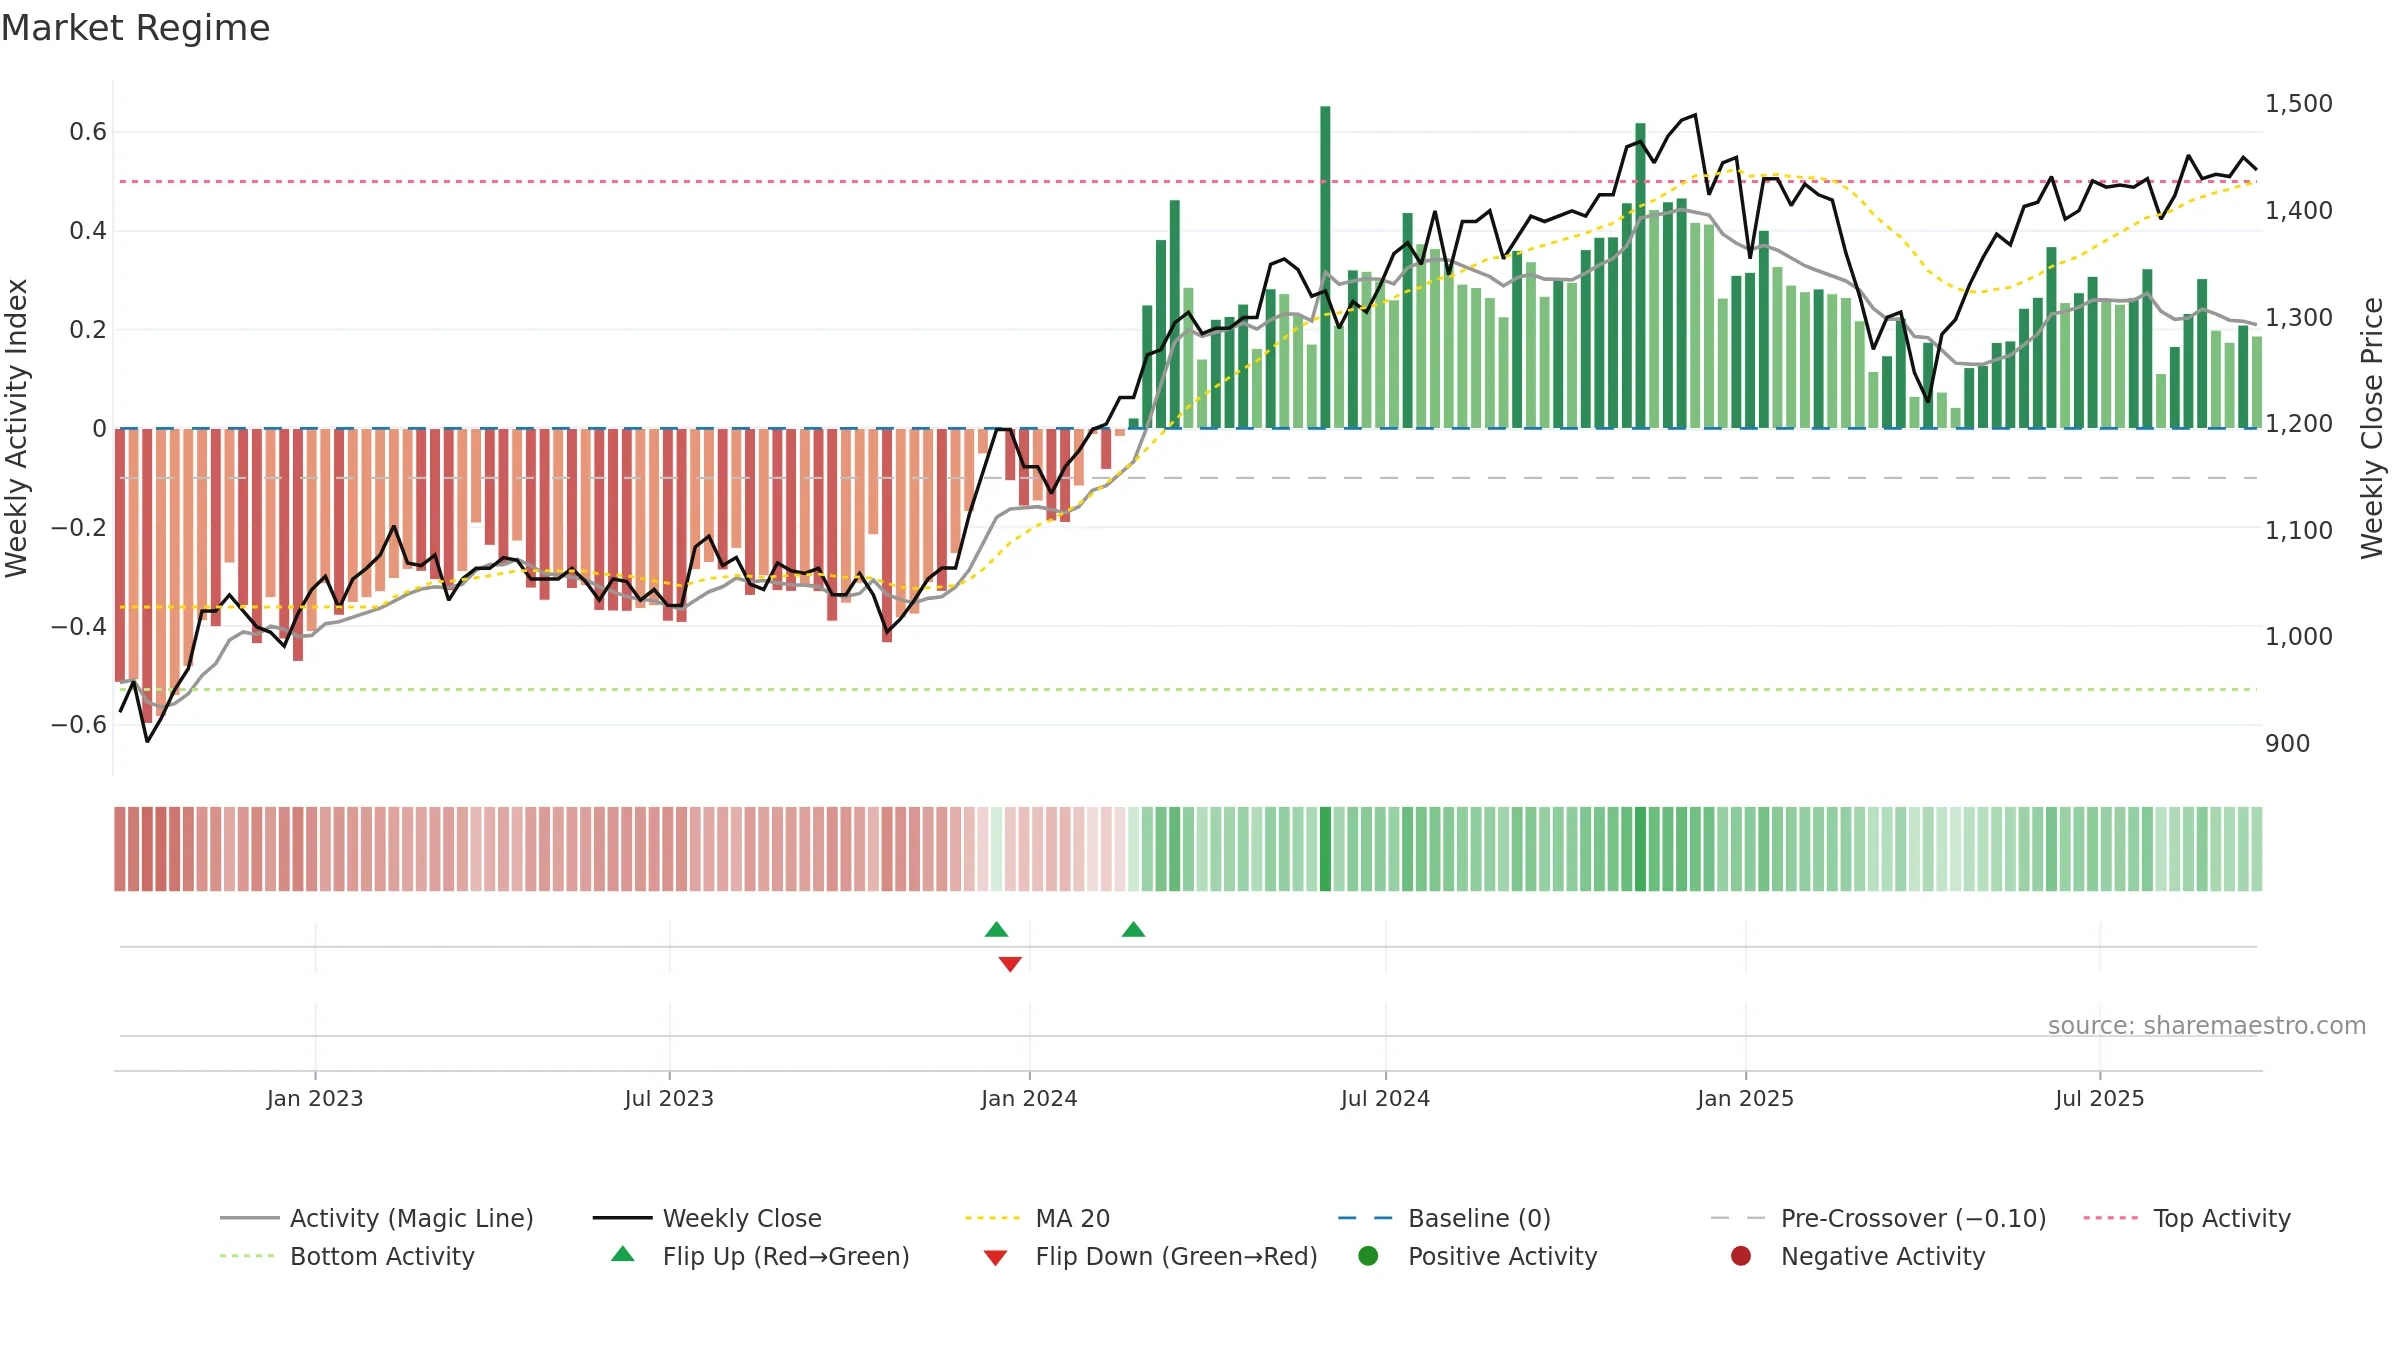Screen dimensions: 2400x1350
Task: Click the Weekly Activity Index axis title
Action: click(16, 428)
